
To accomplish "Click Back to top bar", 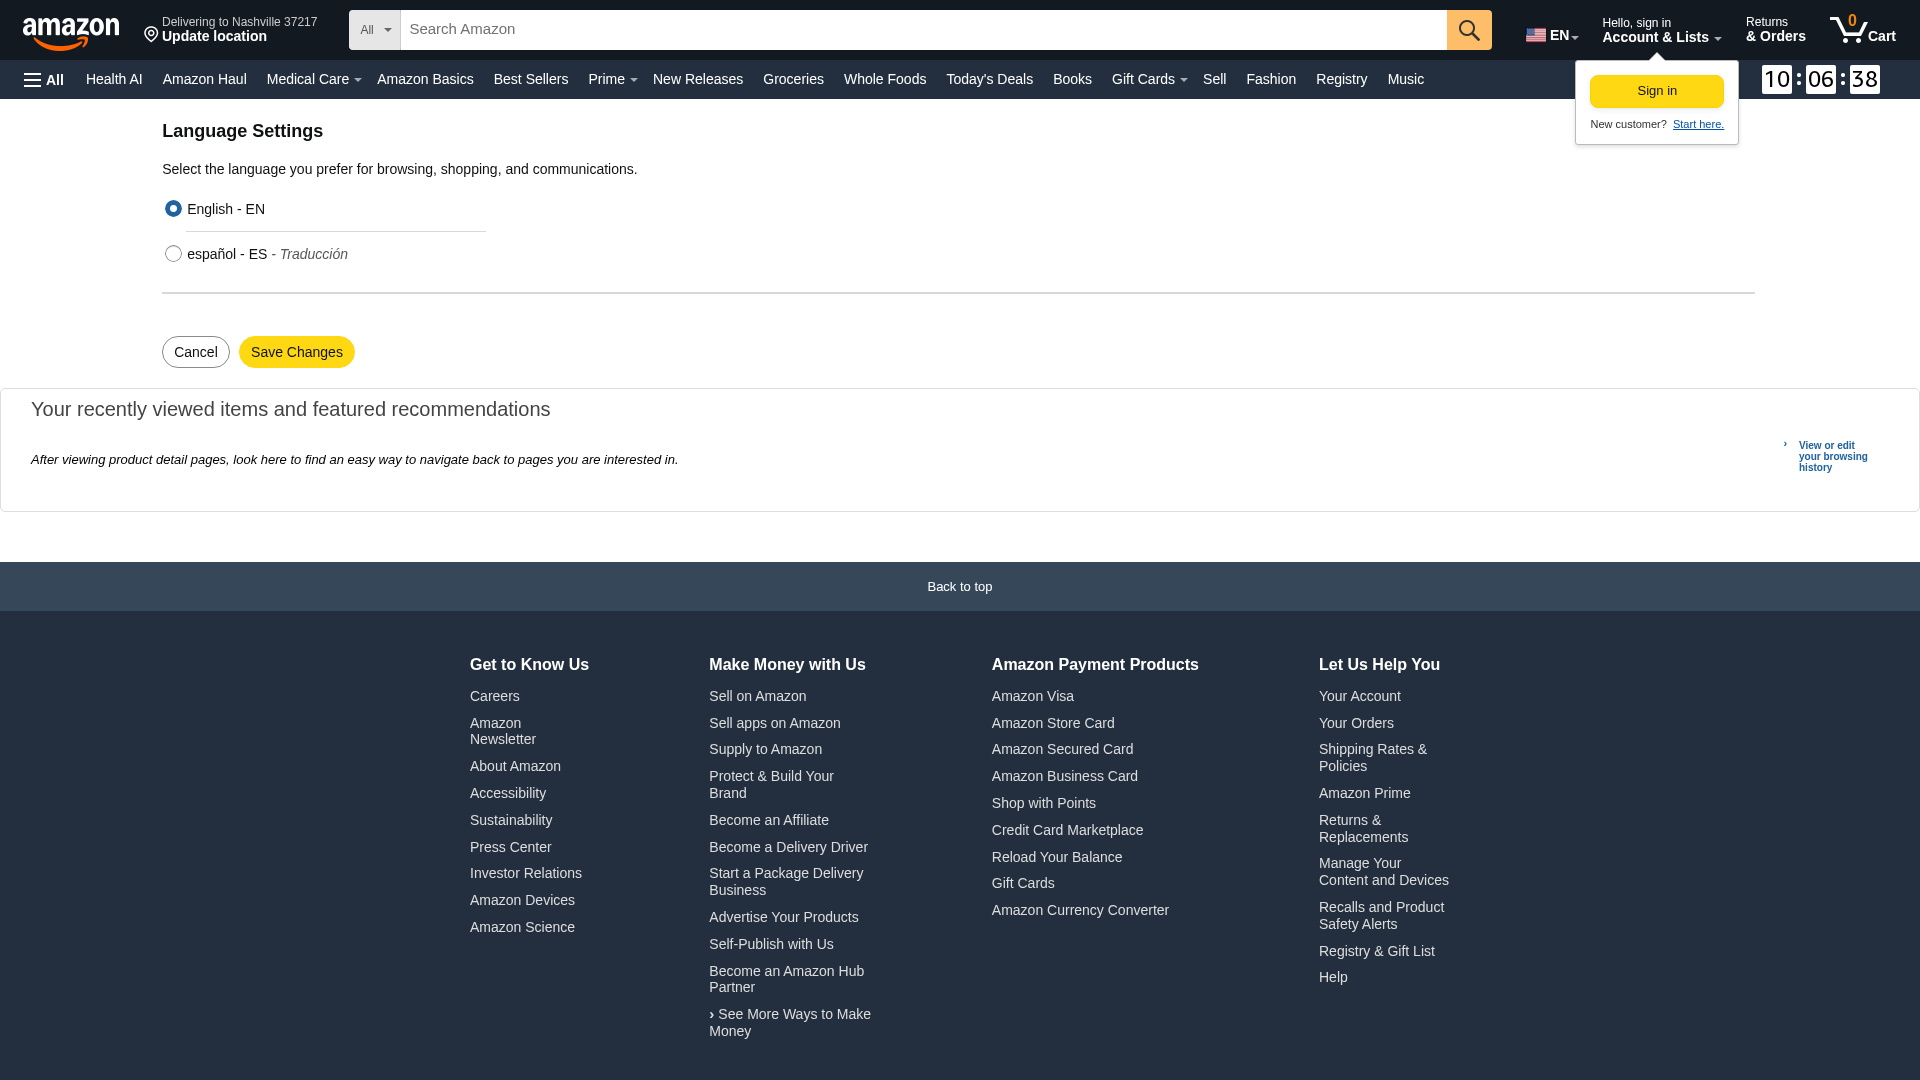I will (960, 587).
